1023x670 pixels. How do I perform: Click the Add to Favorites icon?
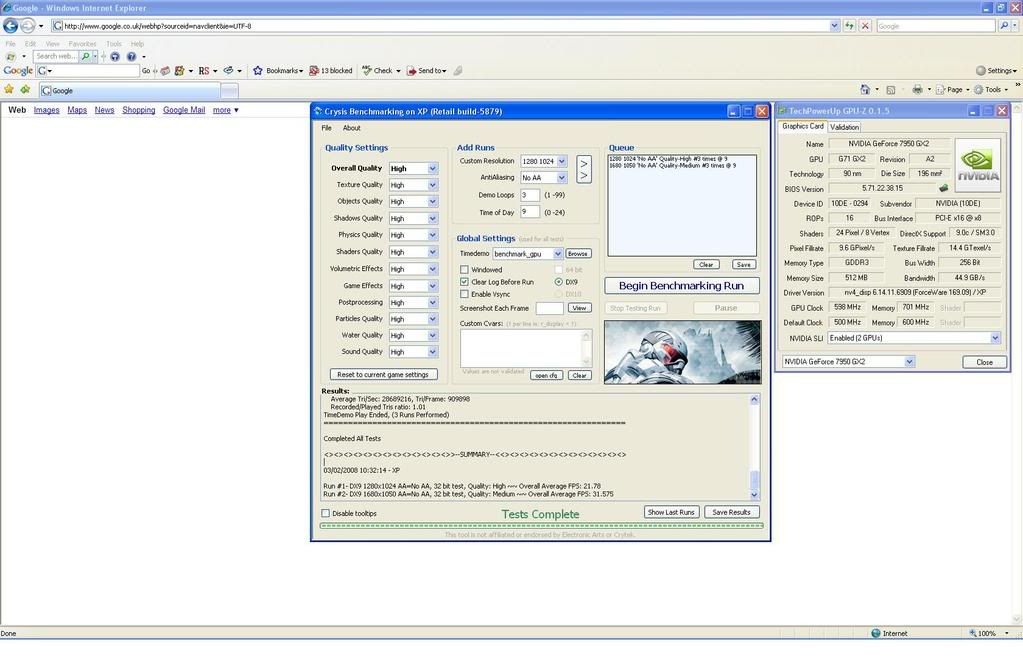coord(25,89)
